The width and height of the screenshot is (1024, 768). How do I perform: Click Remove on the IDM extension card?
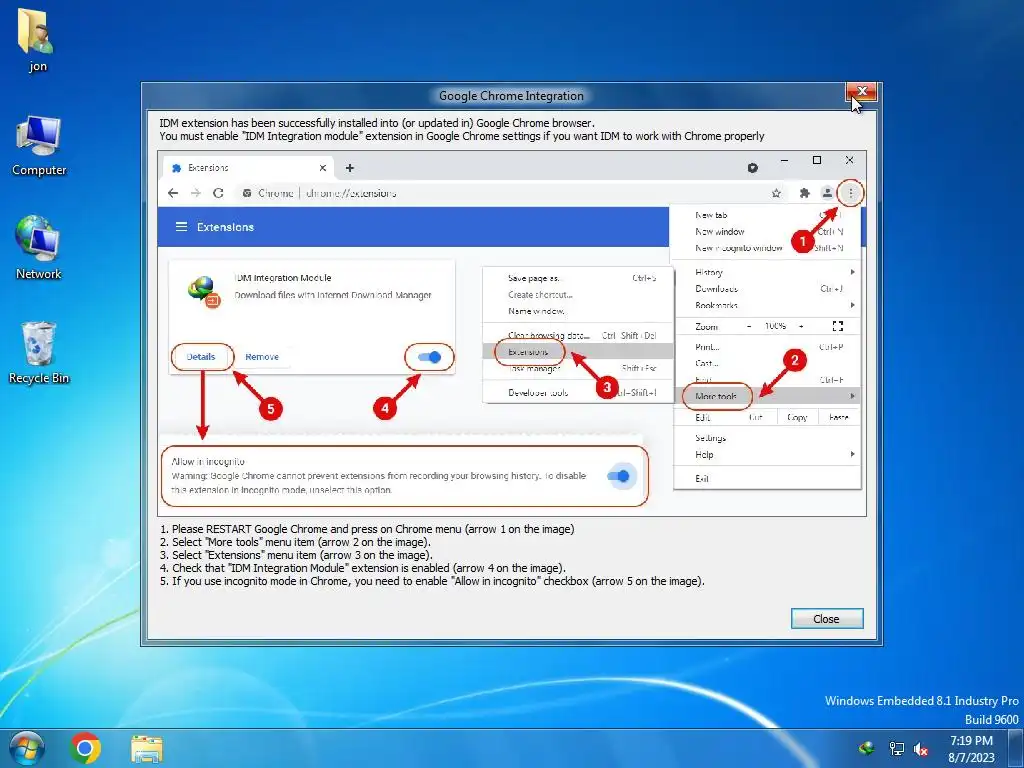pyautogui.click(x=262, y=357)
